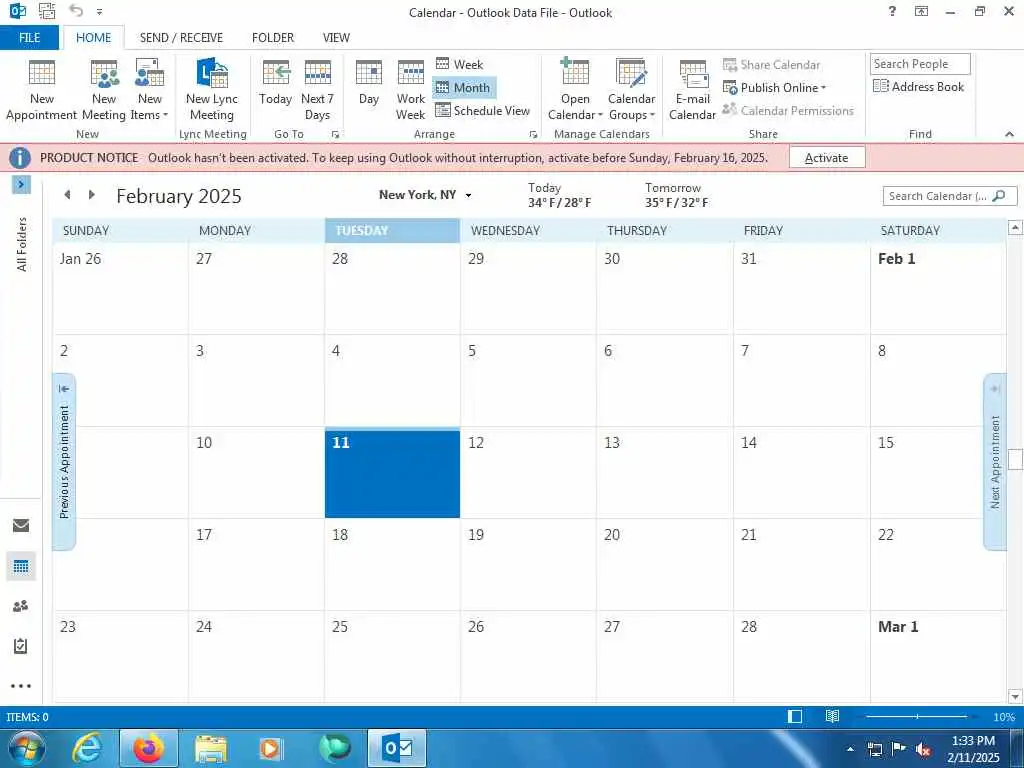Open the Calendar navigation icon
Image resolution: width=1024 pixels, height=768 pixels.
pyautogui.click(x=21, y=566)
